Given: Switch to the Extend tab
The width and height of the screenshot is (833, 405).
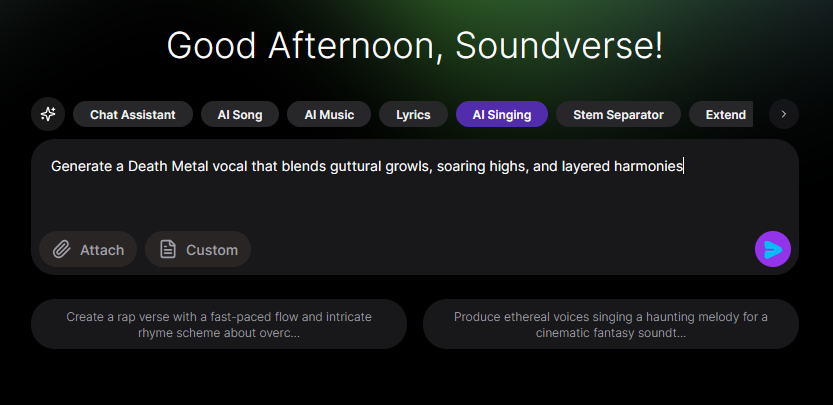Looking at the screenshot, I should coord(721,114).
